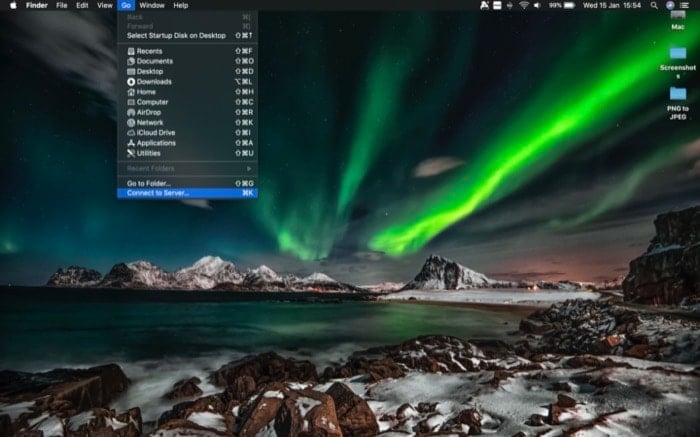The height and width of the screenshot is (437, 700).
Task: Choose Go to Folder… menu item
Action: click(x=188, y=183)
